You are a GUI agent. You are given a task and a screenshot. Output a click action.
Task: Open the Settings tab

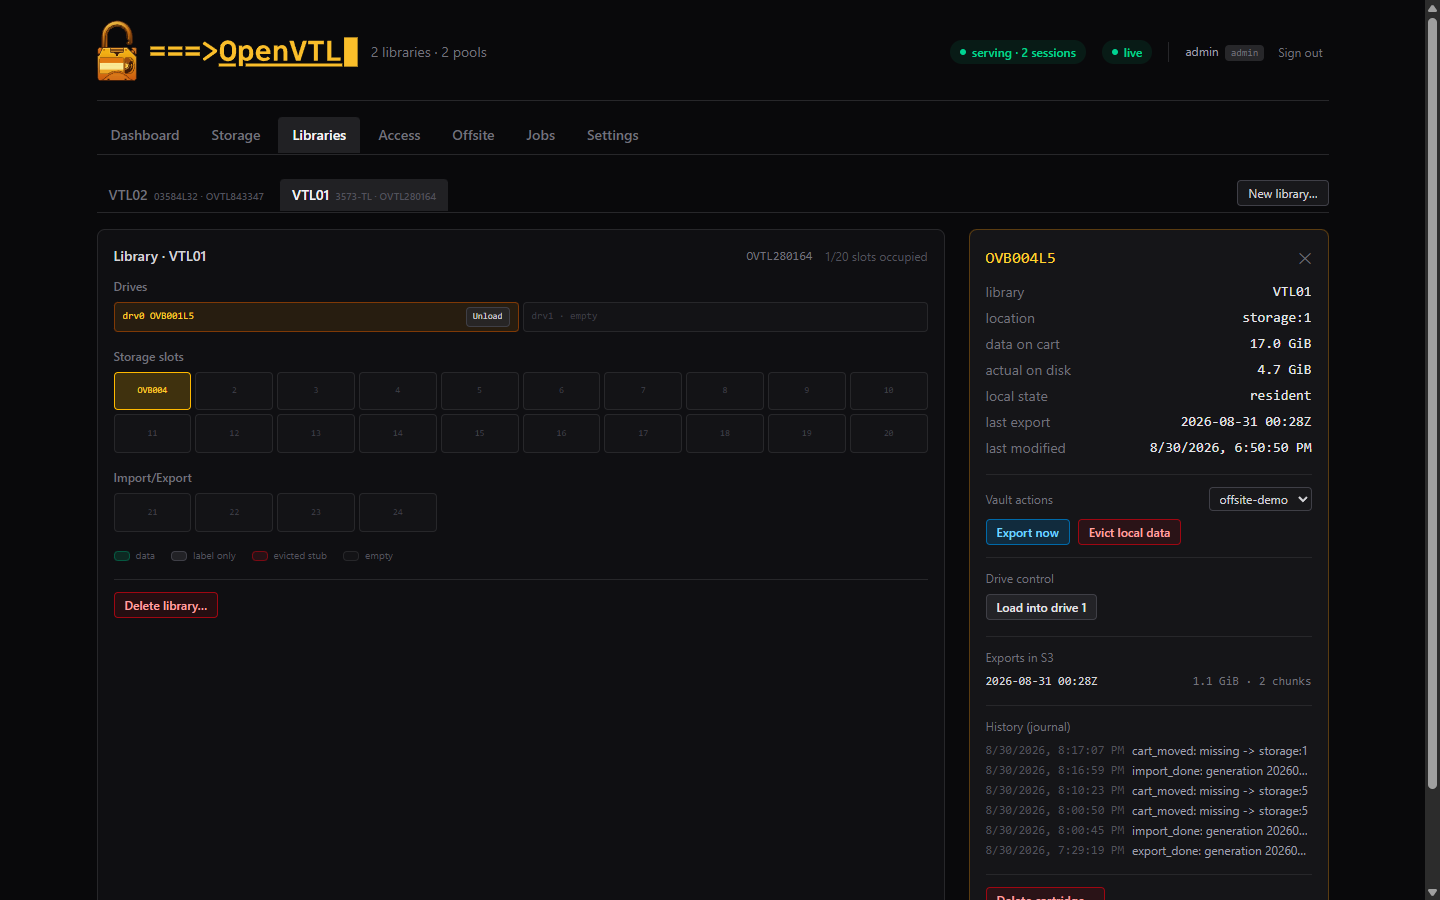click(x=613, y=135)
